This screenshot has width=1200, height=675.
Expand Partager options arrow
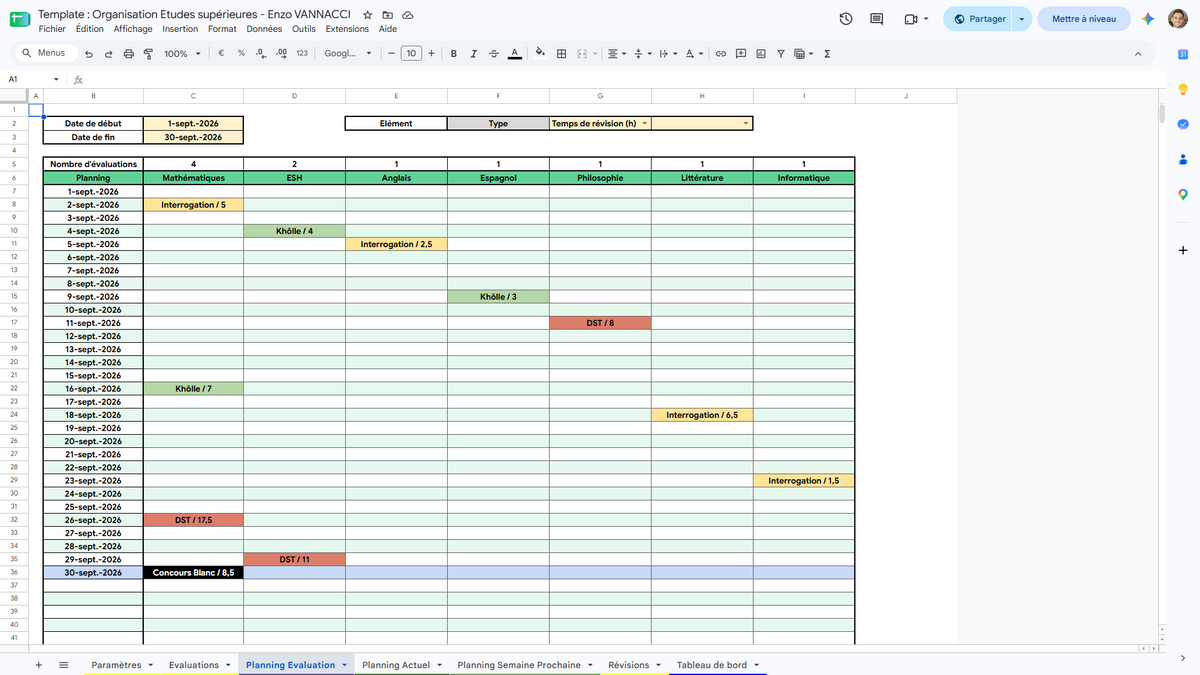click(x=1021, y=19)
